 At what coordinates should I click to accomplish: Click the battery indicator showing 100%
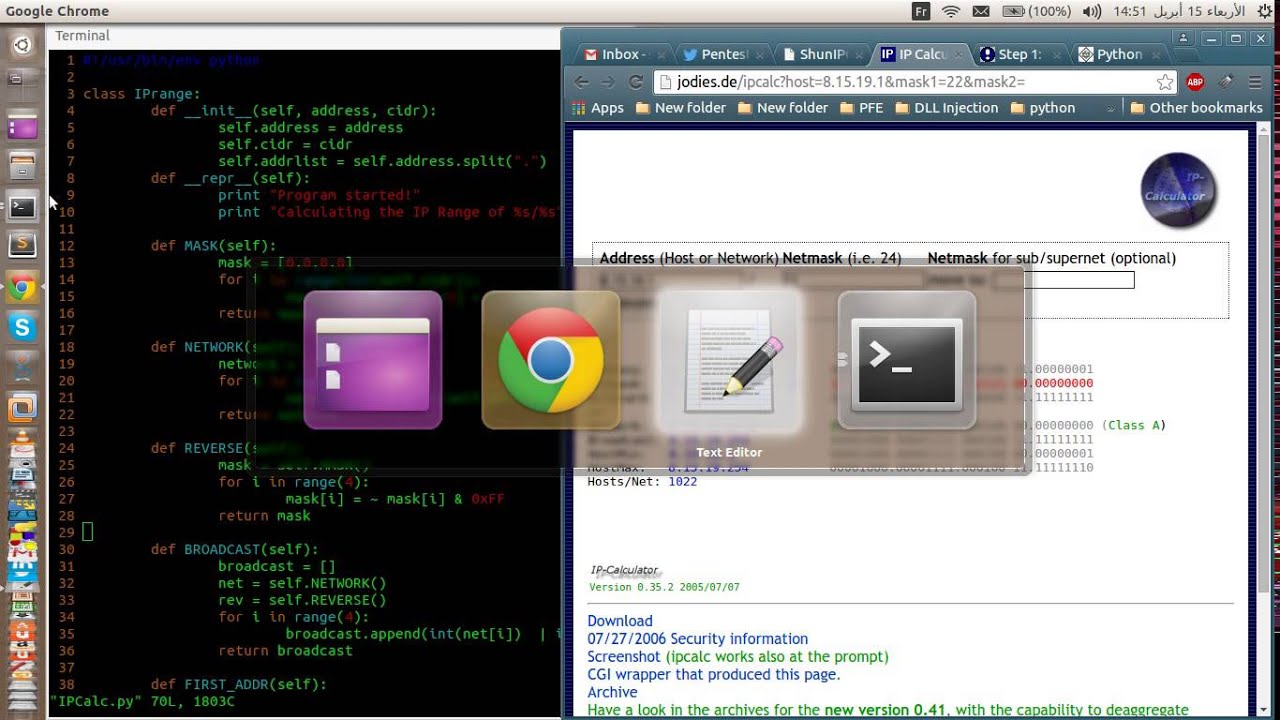[x=1037, y=11]
